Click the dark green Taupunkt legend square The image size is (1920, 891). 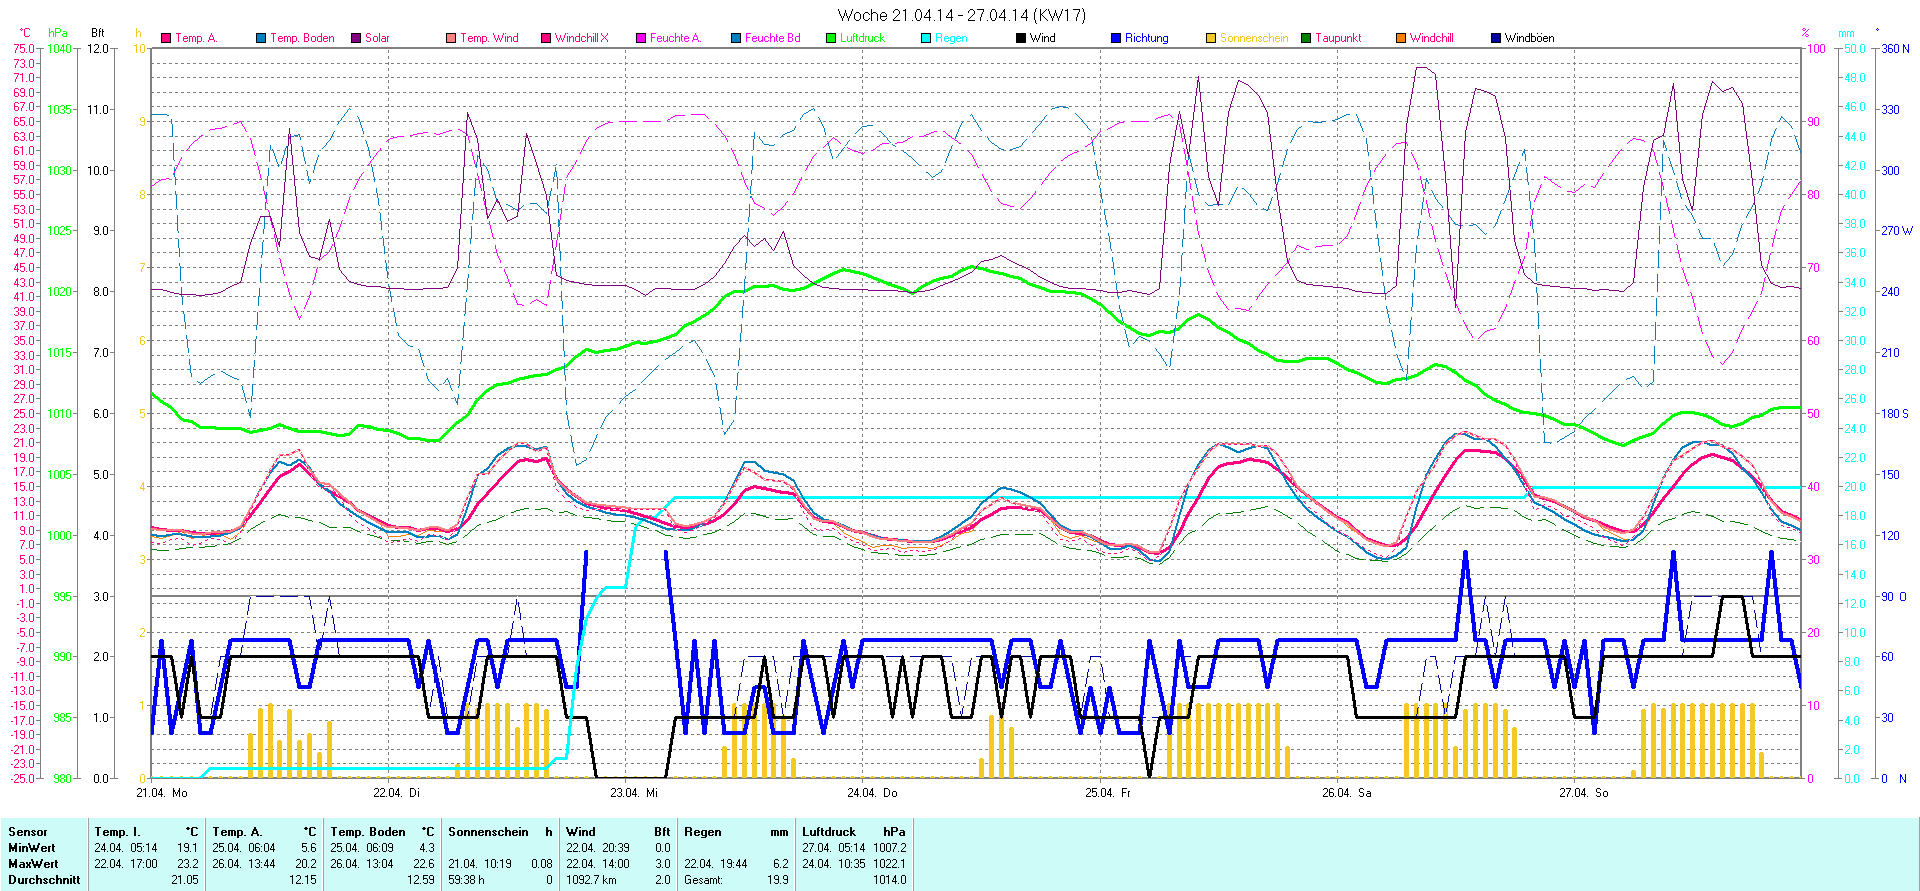[1306, 38]
